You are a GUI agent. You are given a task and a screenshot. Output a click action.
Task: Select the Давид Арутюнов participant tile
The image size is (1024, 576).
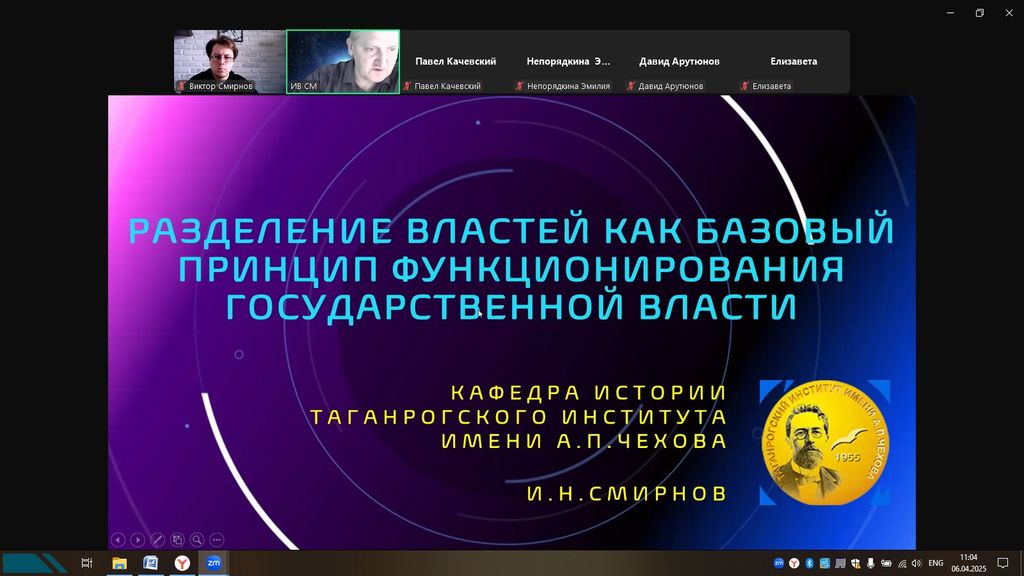pos(679,61)
